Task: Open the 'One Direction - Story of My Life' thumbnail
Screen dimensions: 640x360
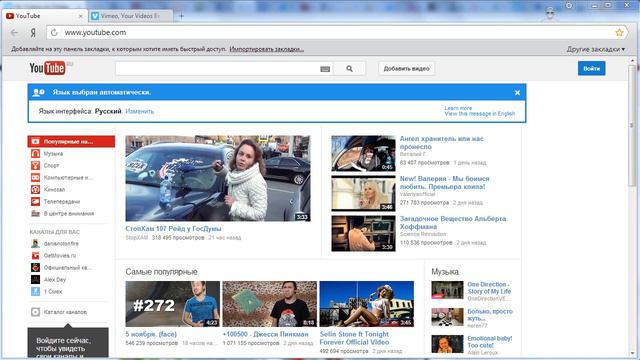Action: [x=447, y=290]
